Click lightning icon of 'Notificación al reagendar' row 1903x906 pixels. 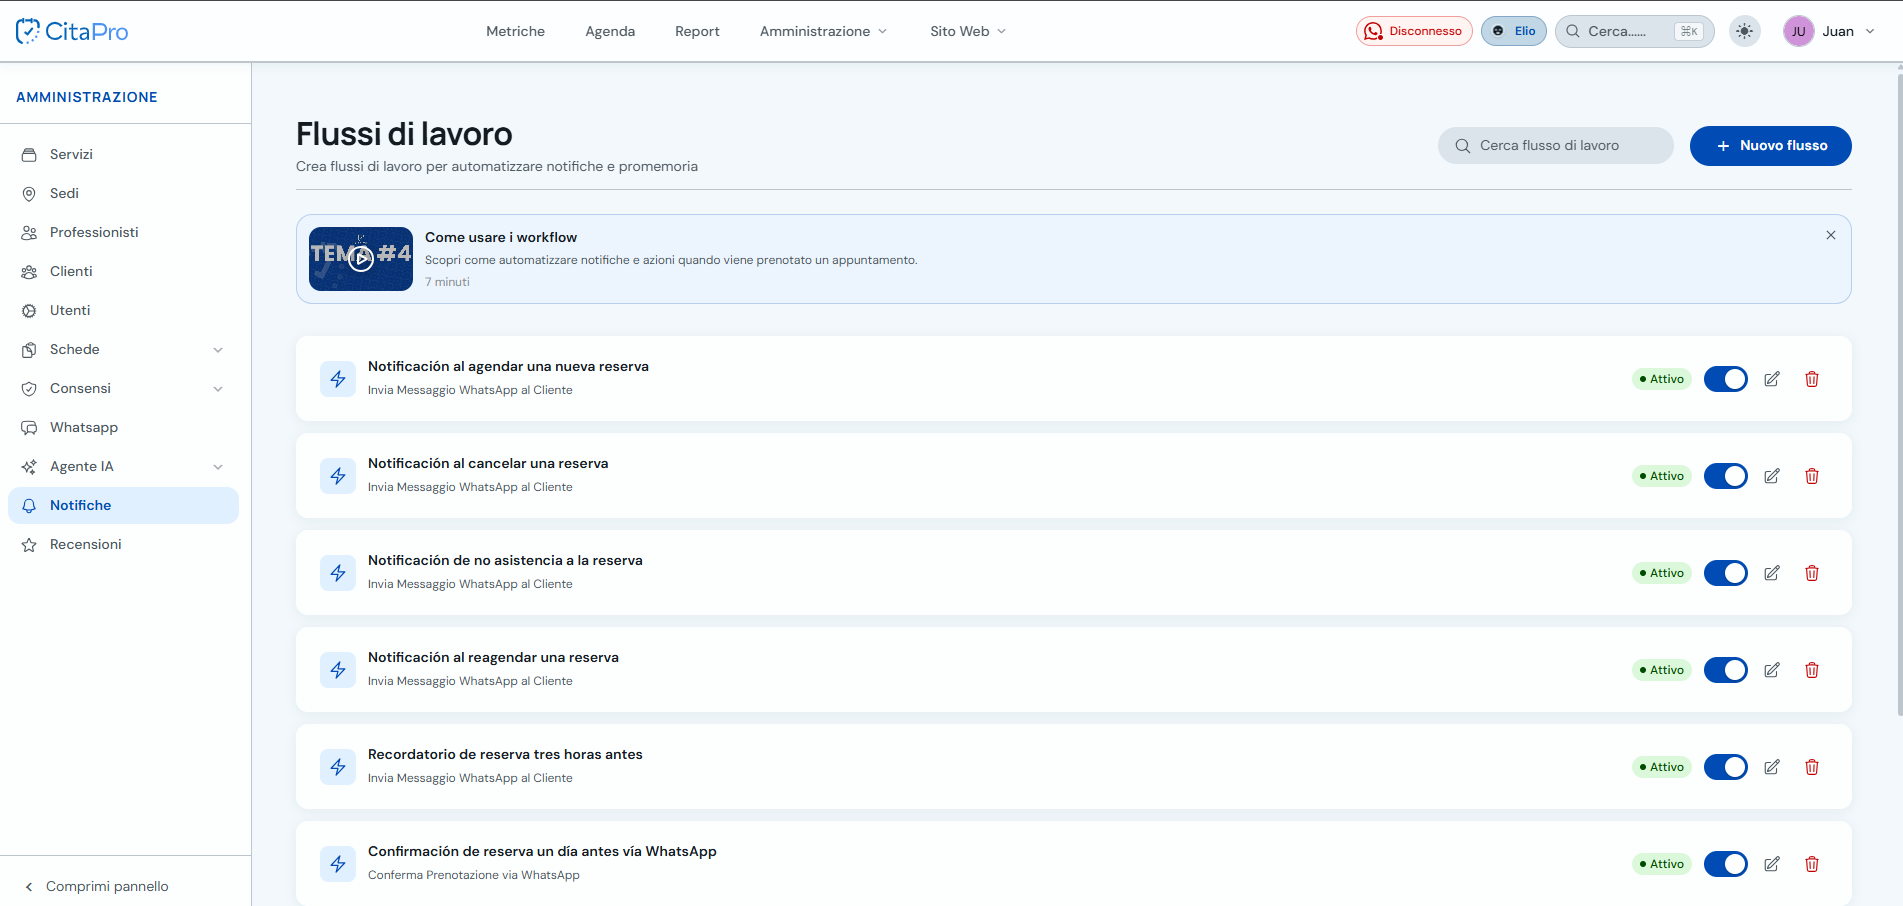(x=338, y=670)
